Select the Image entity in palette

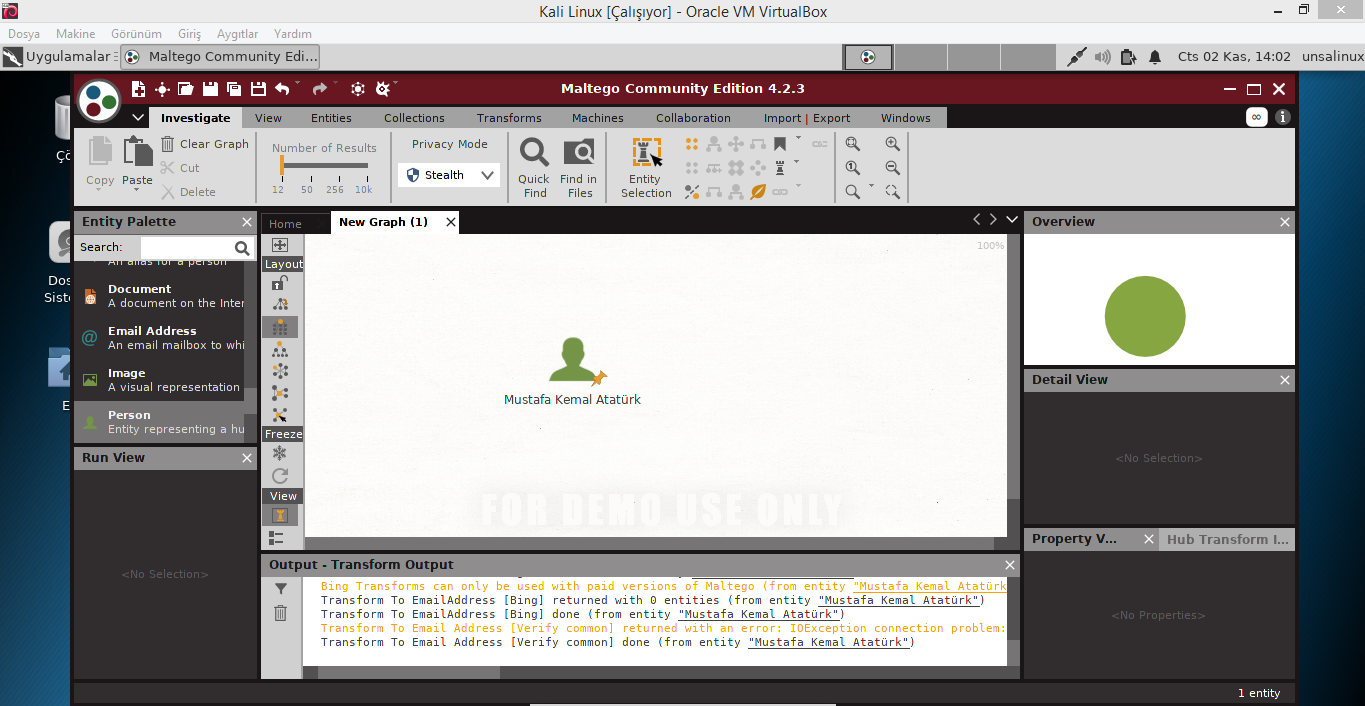tap(159, 380)
